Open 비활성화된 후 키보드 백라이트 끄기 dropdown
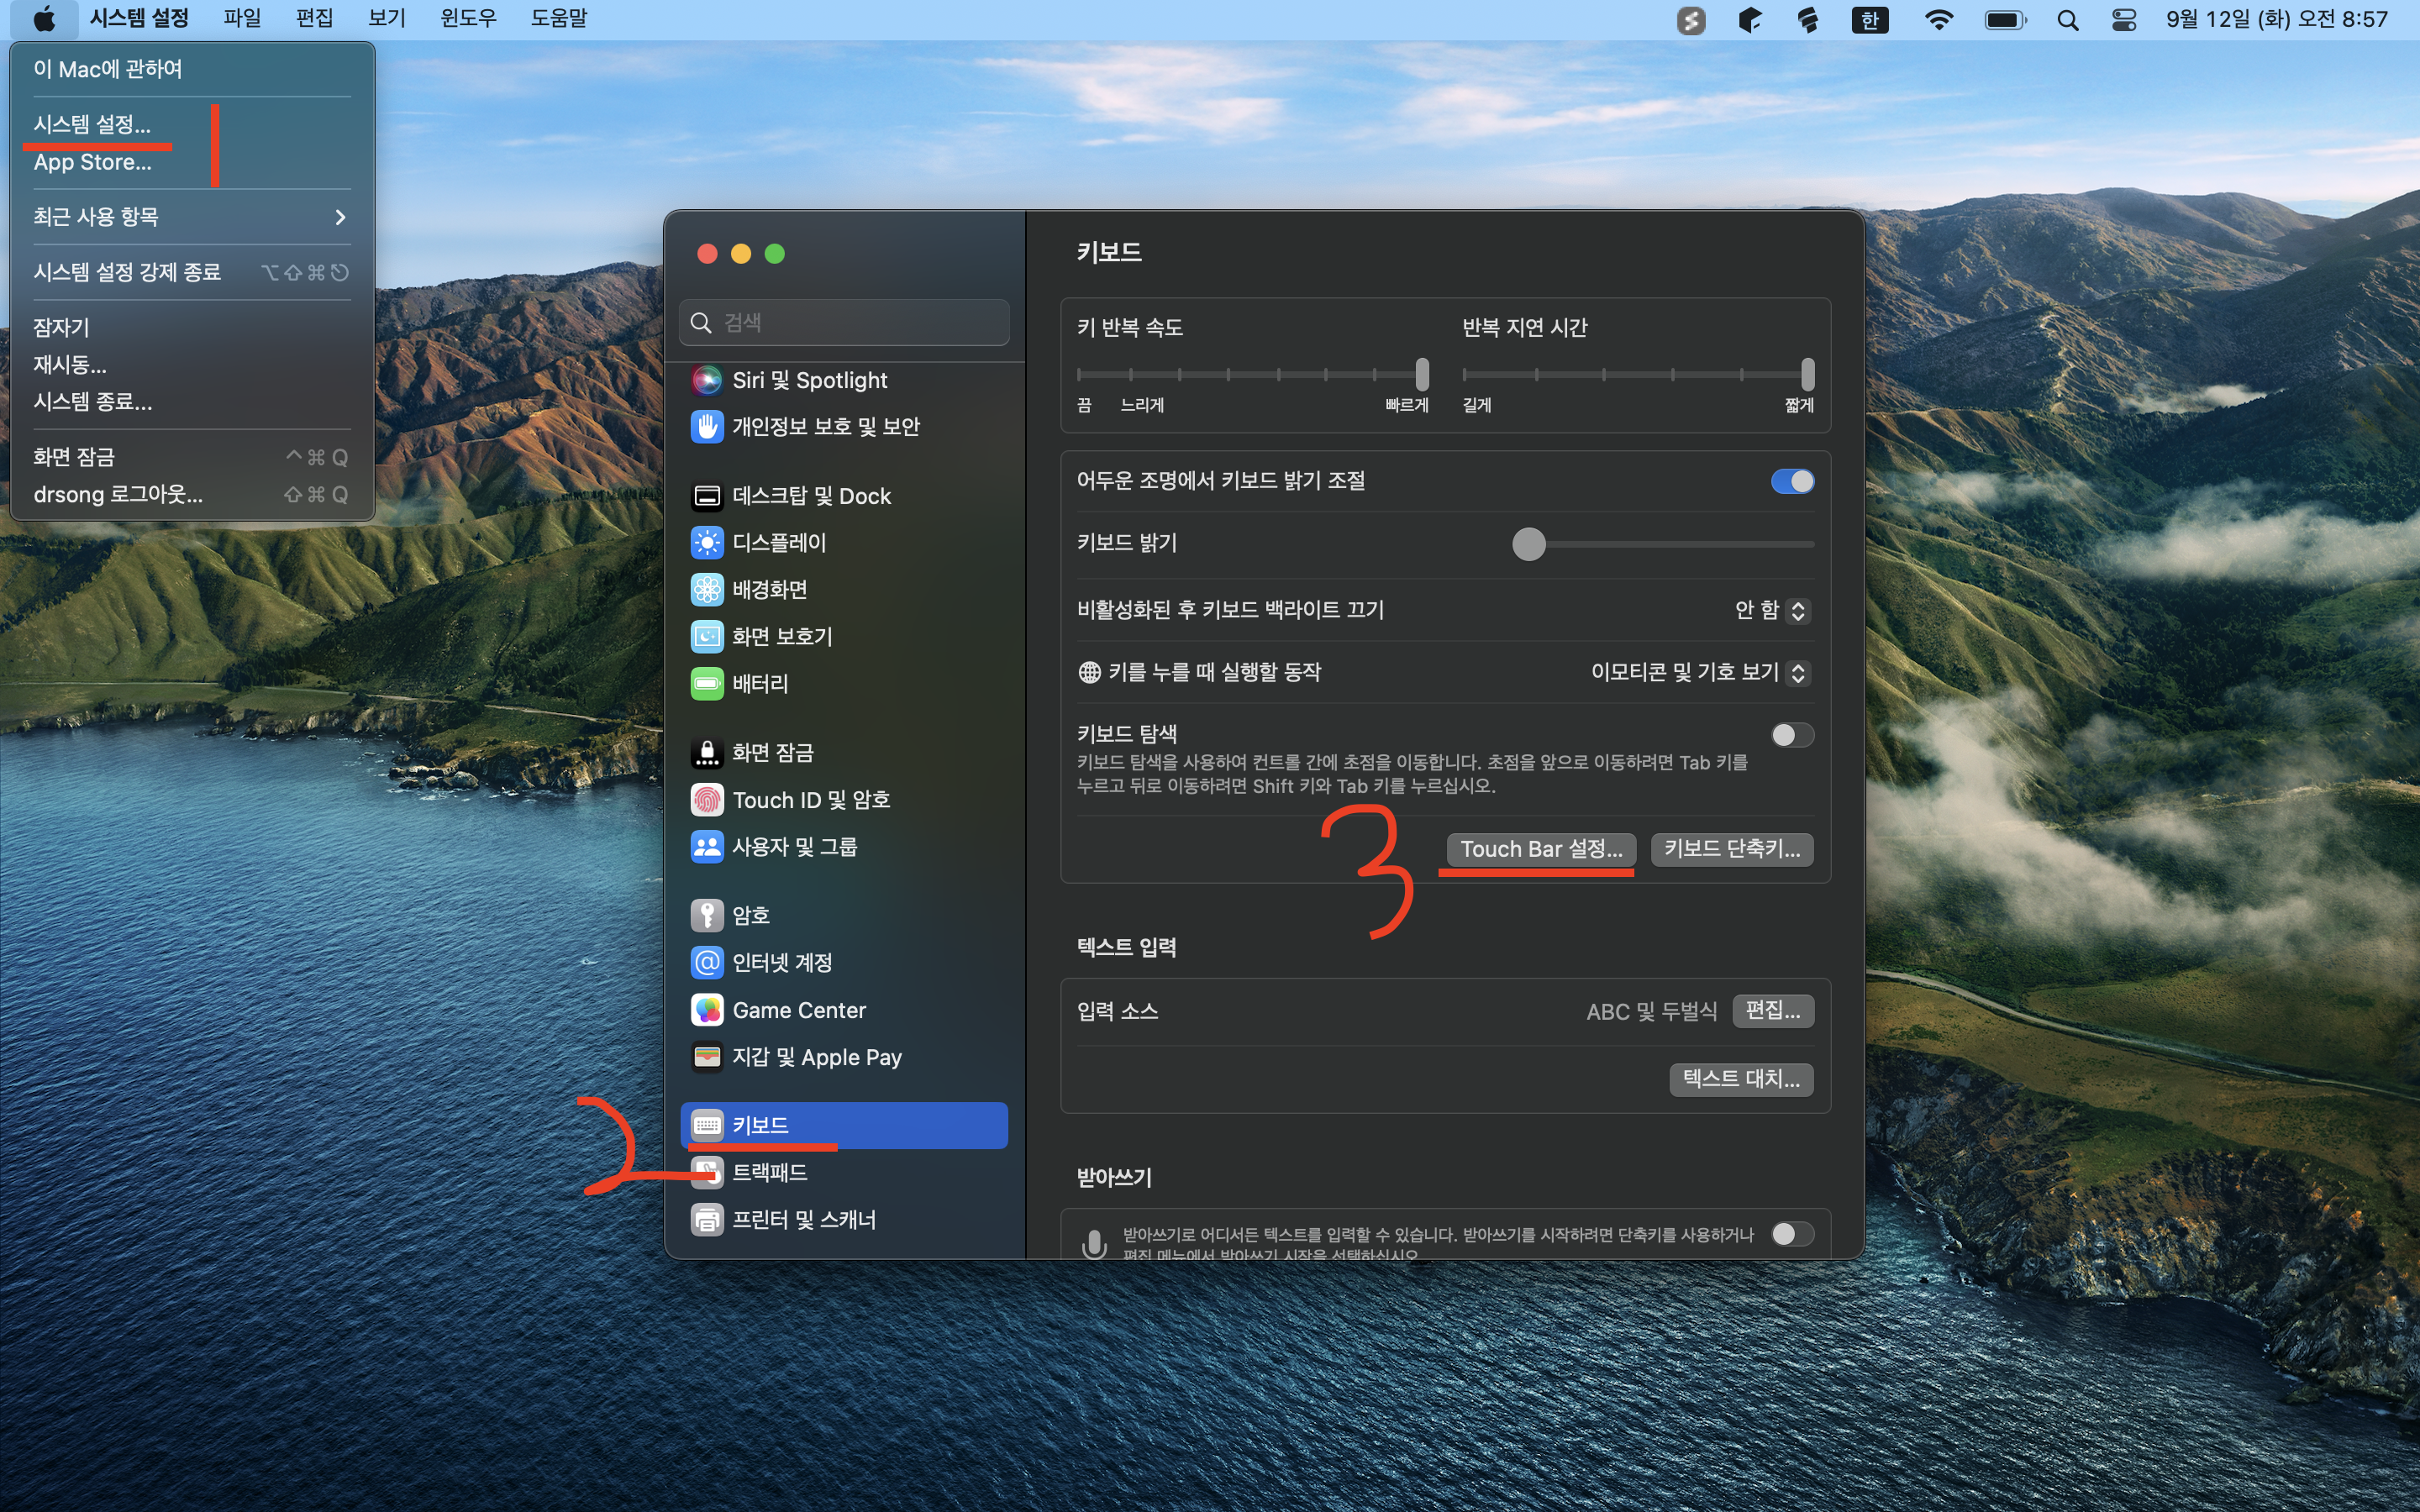 1773,610
